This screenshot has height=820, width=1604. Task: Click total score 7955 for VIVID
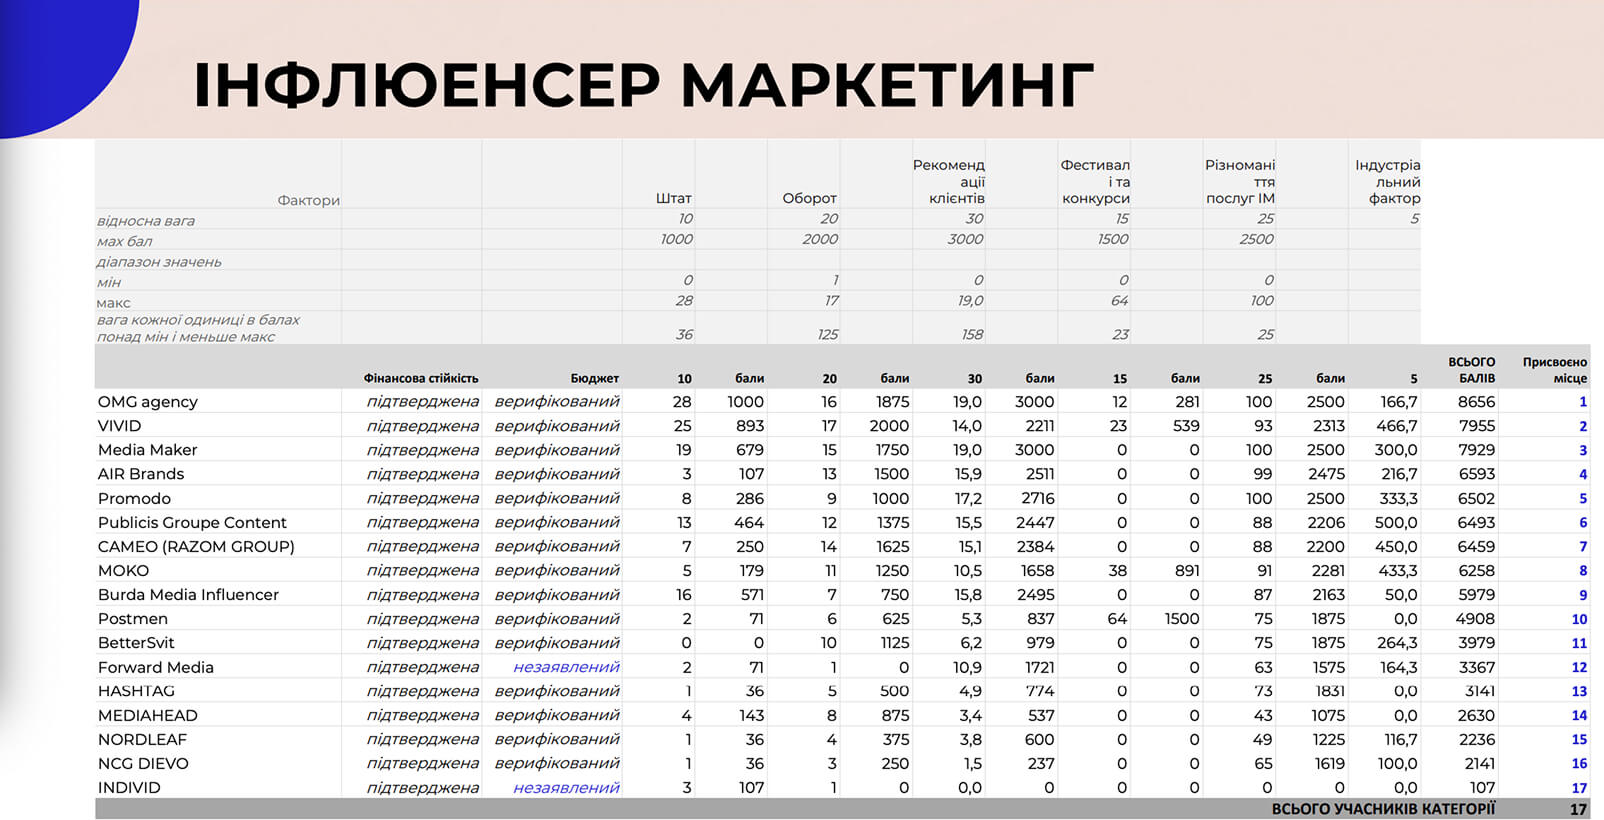(1477, 426)
